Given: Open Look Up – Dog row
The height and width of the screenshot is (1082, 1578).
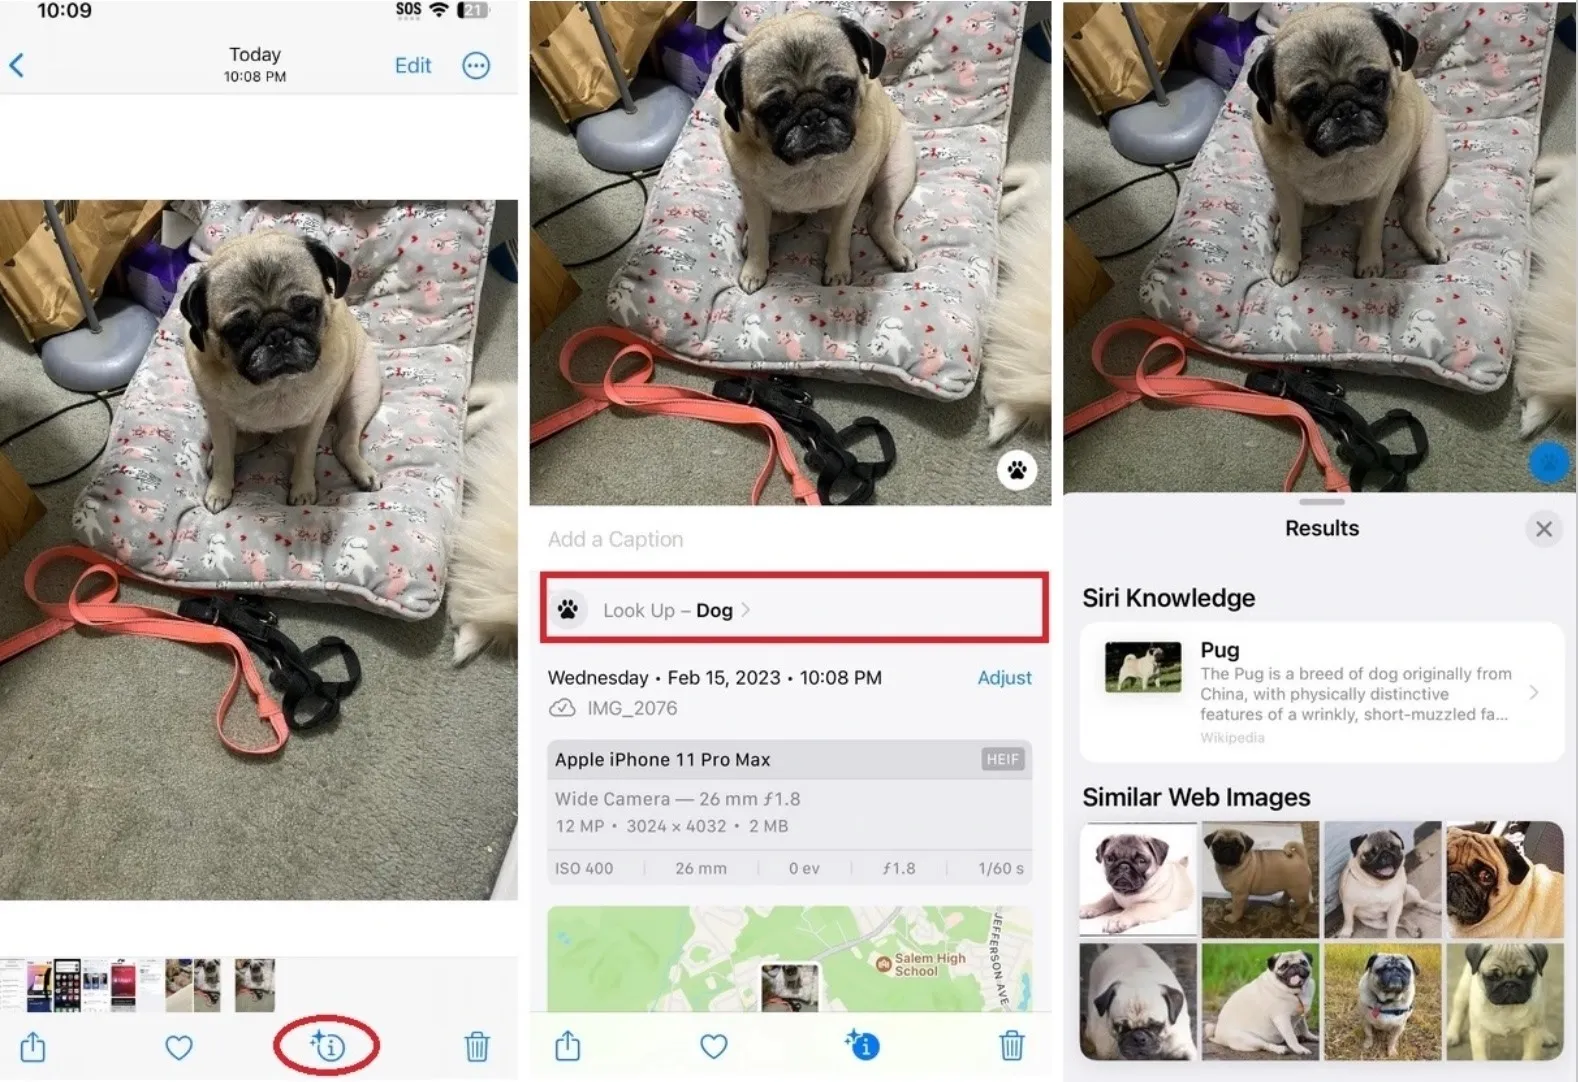Looking at the screenshot, I should 794,608.
